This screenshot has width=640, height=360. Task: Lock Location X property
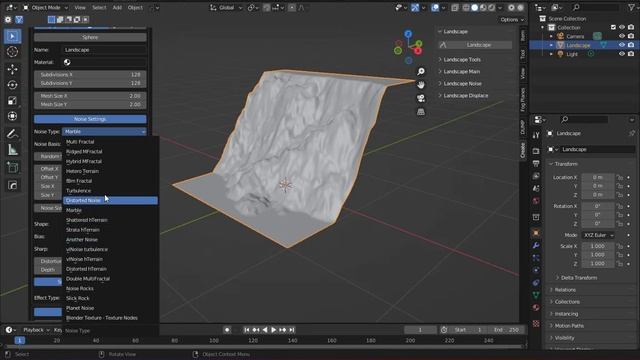coord(620,178)
